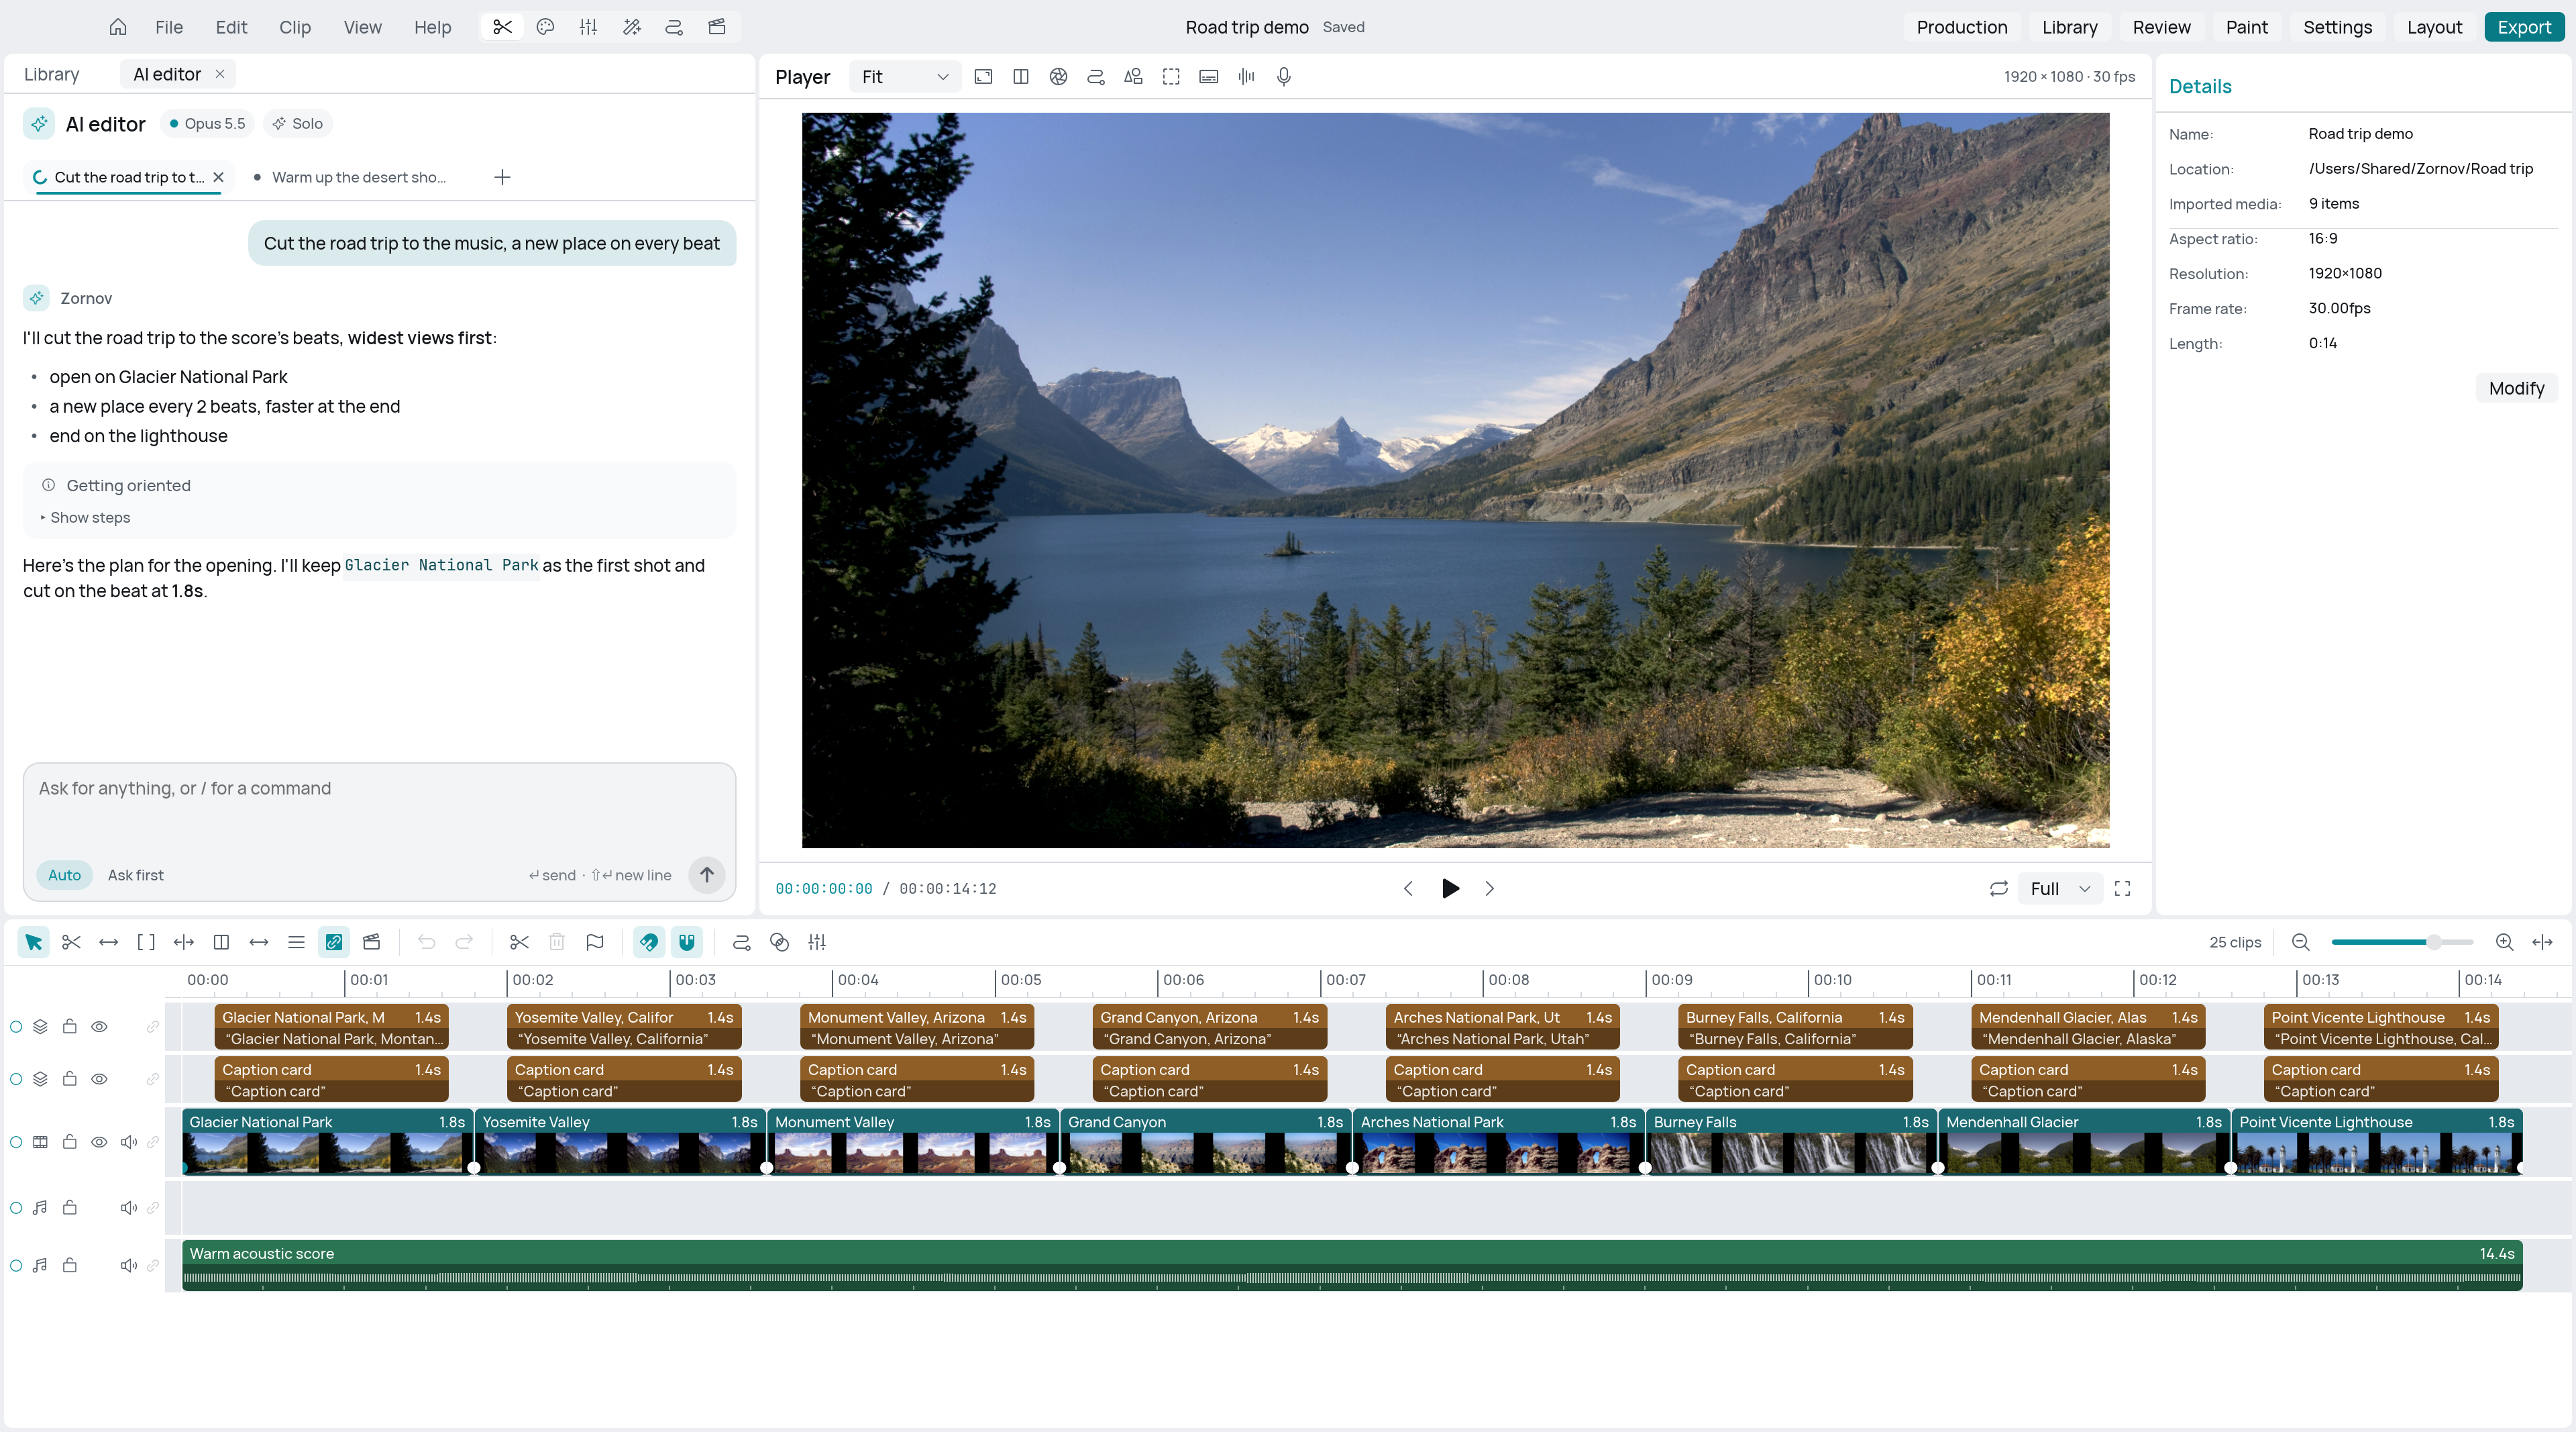Click the send arrow in the AI prompt box

point(706,875)
